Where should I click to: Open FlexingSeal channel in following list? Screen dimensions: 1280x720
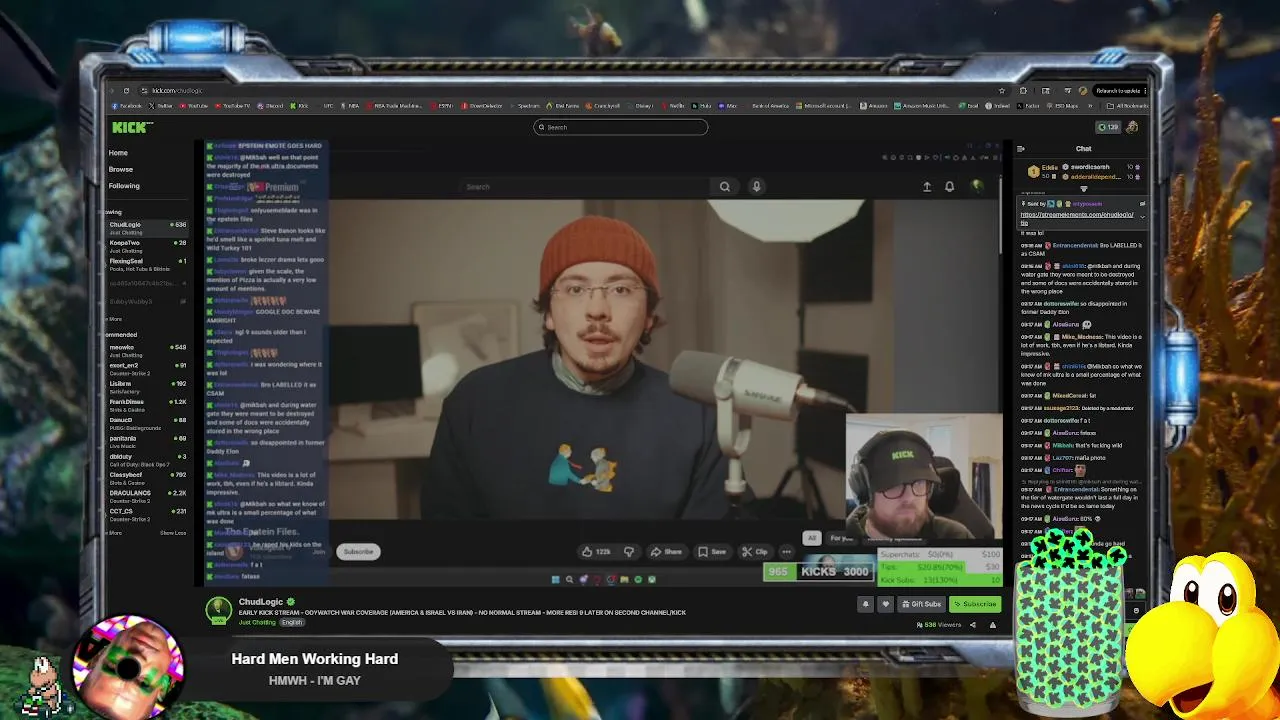click(147, 264)
